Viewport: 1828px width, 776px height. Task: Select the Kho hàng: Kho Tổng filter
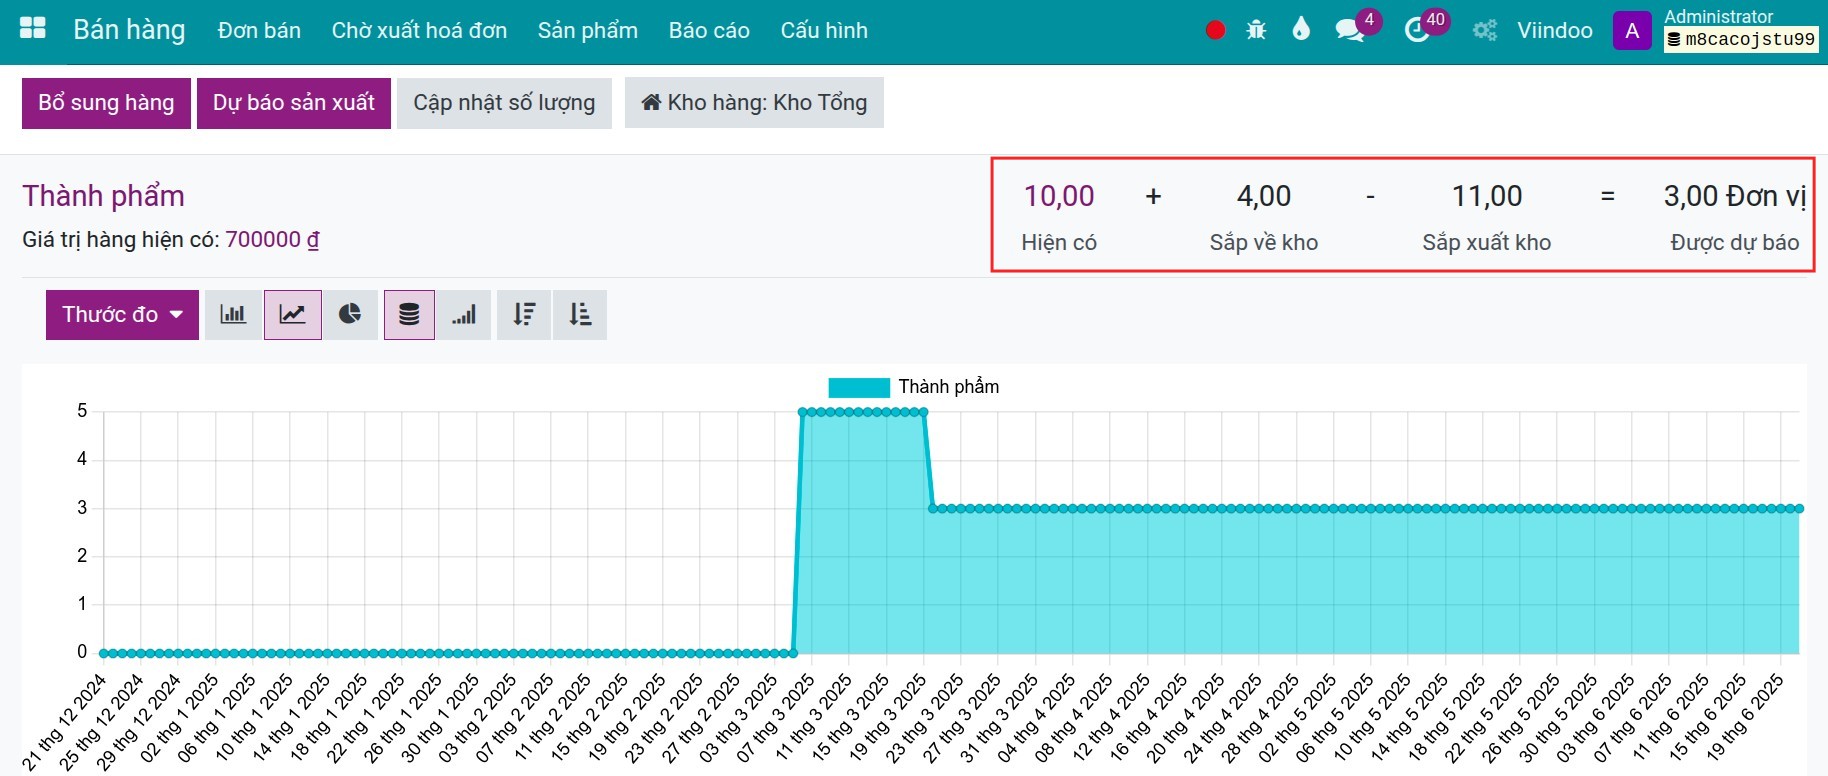point(754,103)
